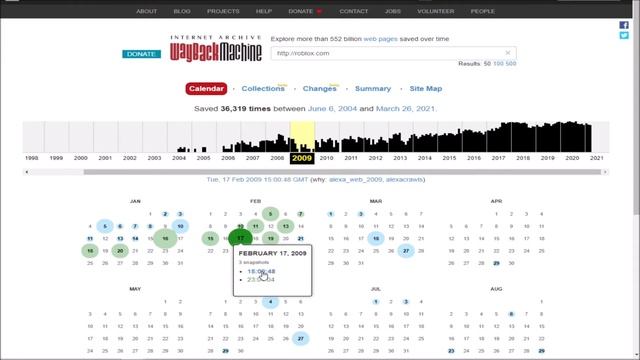Open BLOG in top navigation

click(x=182, y=11)
